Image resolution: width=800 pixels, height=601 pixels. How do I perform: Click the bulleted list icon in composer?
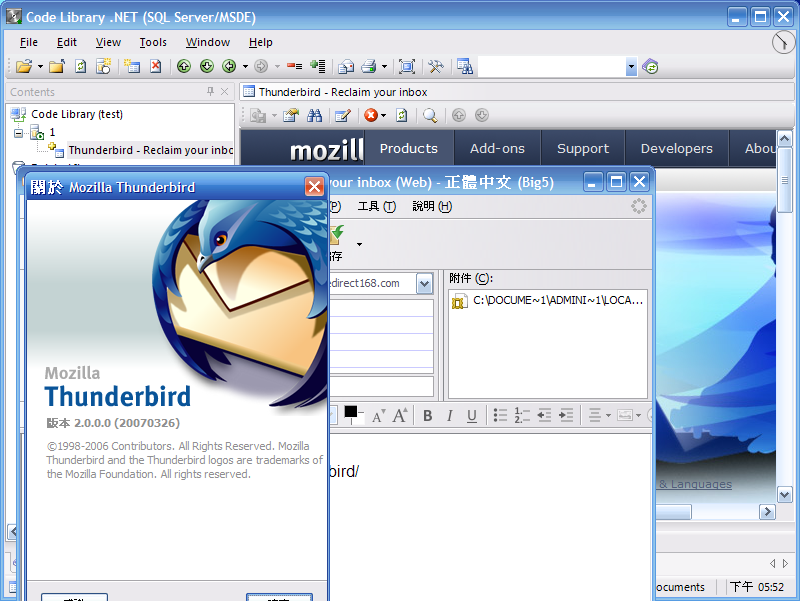click(x=500, y=415)
